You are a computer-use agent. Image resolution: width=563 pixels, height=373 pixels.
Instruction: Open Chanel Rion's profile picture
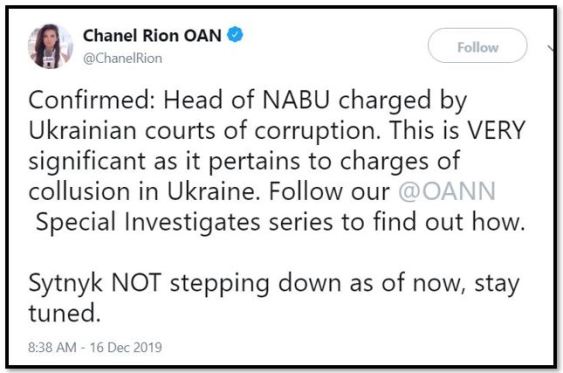(x=51, y=46)
